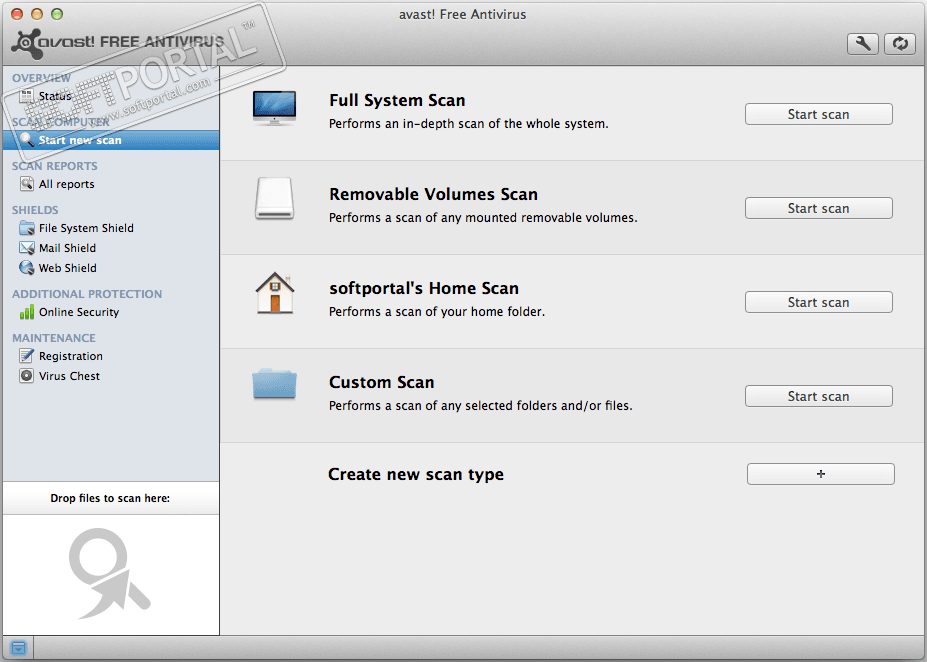Open preferences with the wrench icon
927x662 pixels.
[863, 44]
